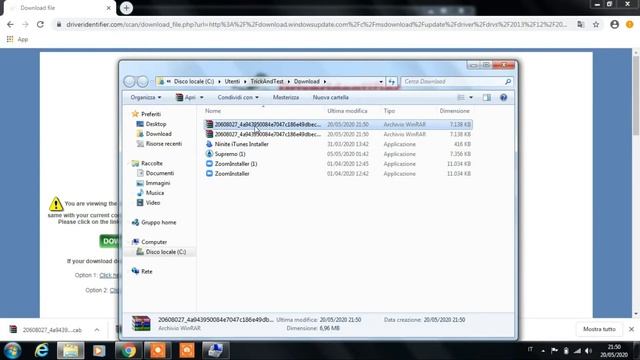
Task: Select Risorse recenti in sidebar
Action: tap(164, 144)
